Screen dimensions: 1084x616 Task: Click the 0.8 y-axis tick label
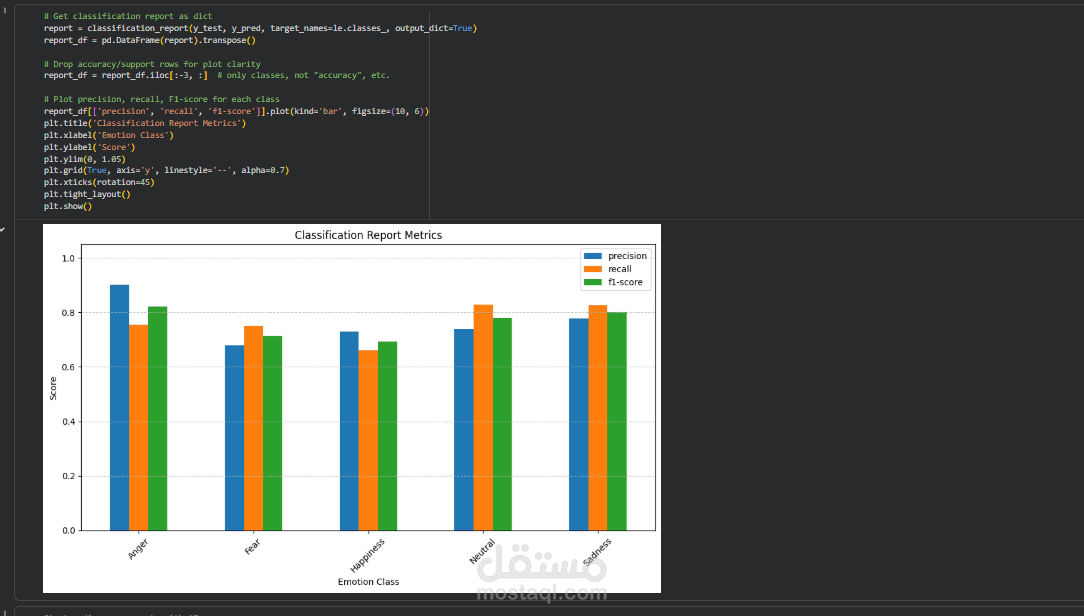pyautogui.click(x=68, y=312)
